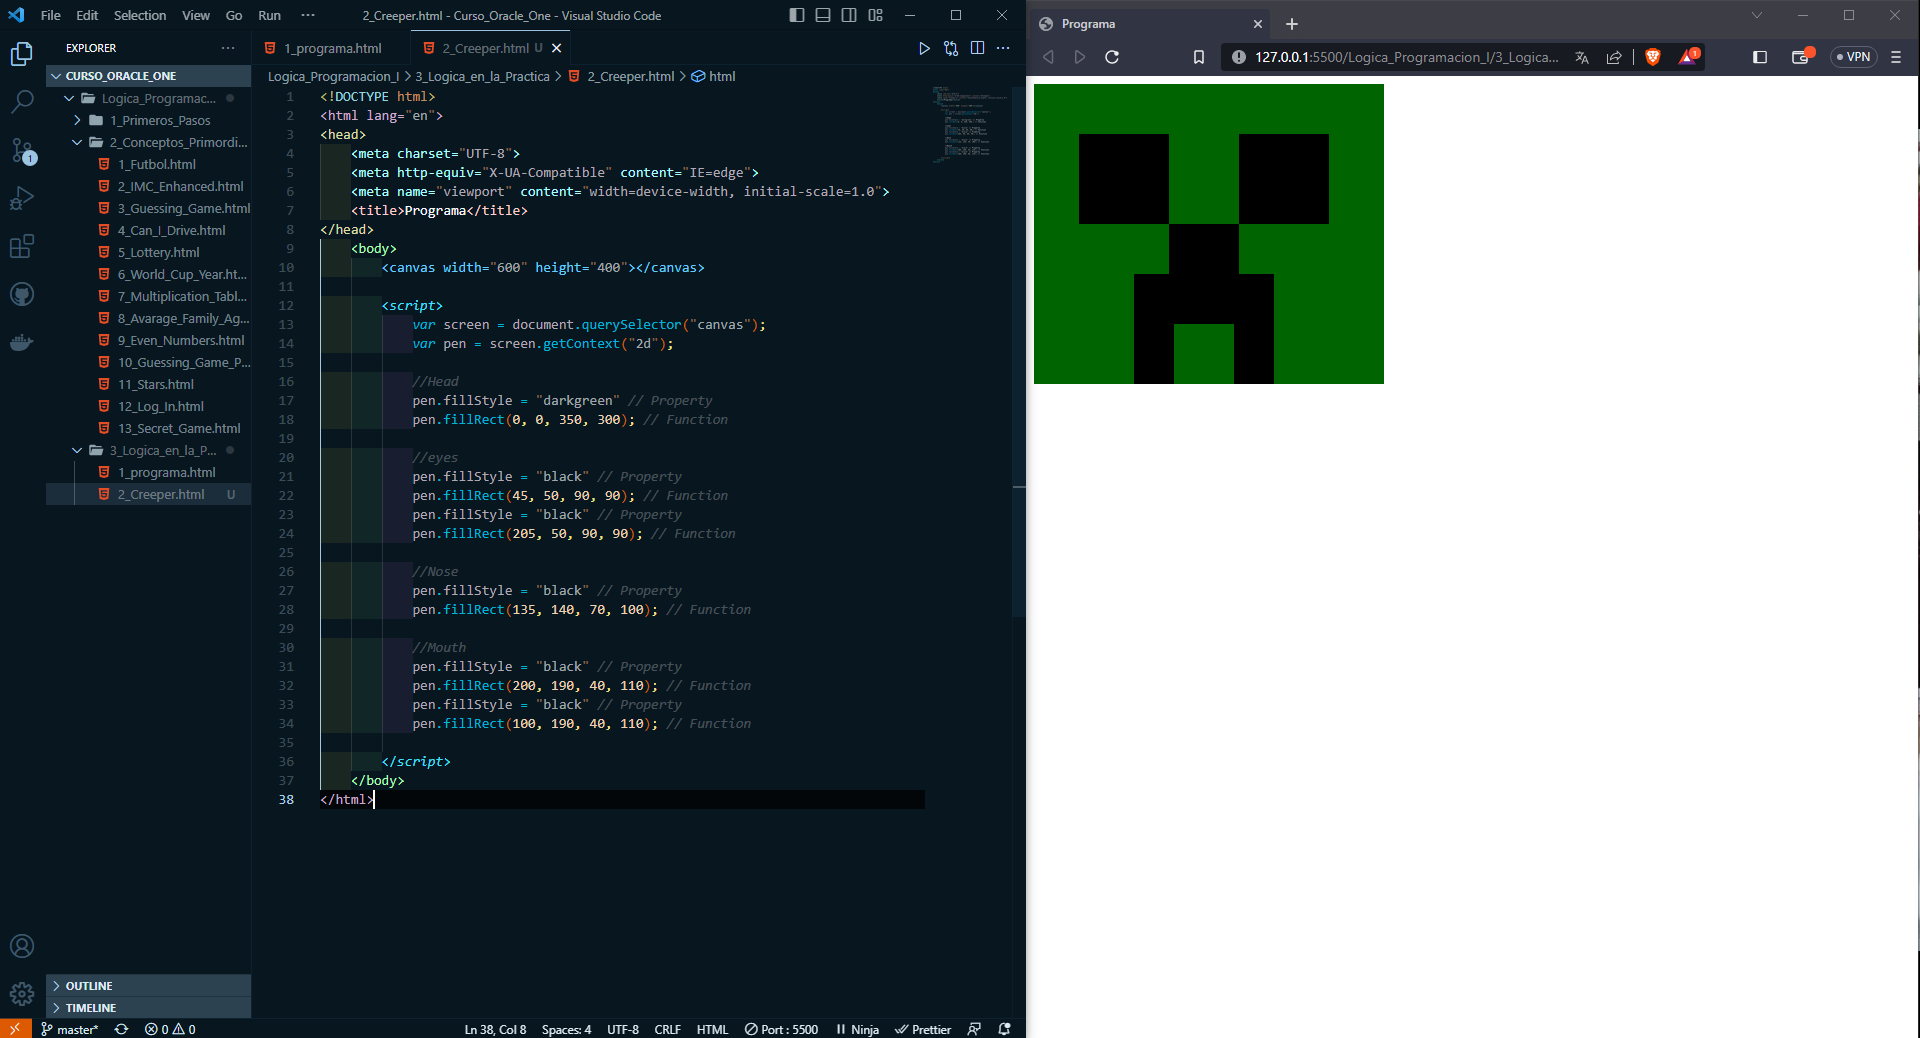Run the file with play button

(924, 48)
